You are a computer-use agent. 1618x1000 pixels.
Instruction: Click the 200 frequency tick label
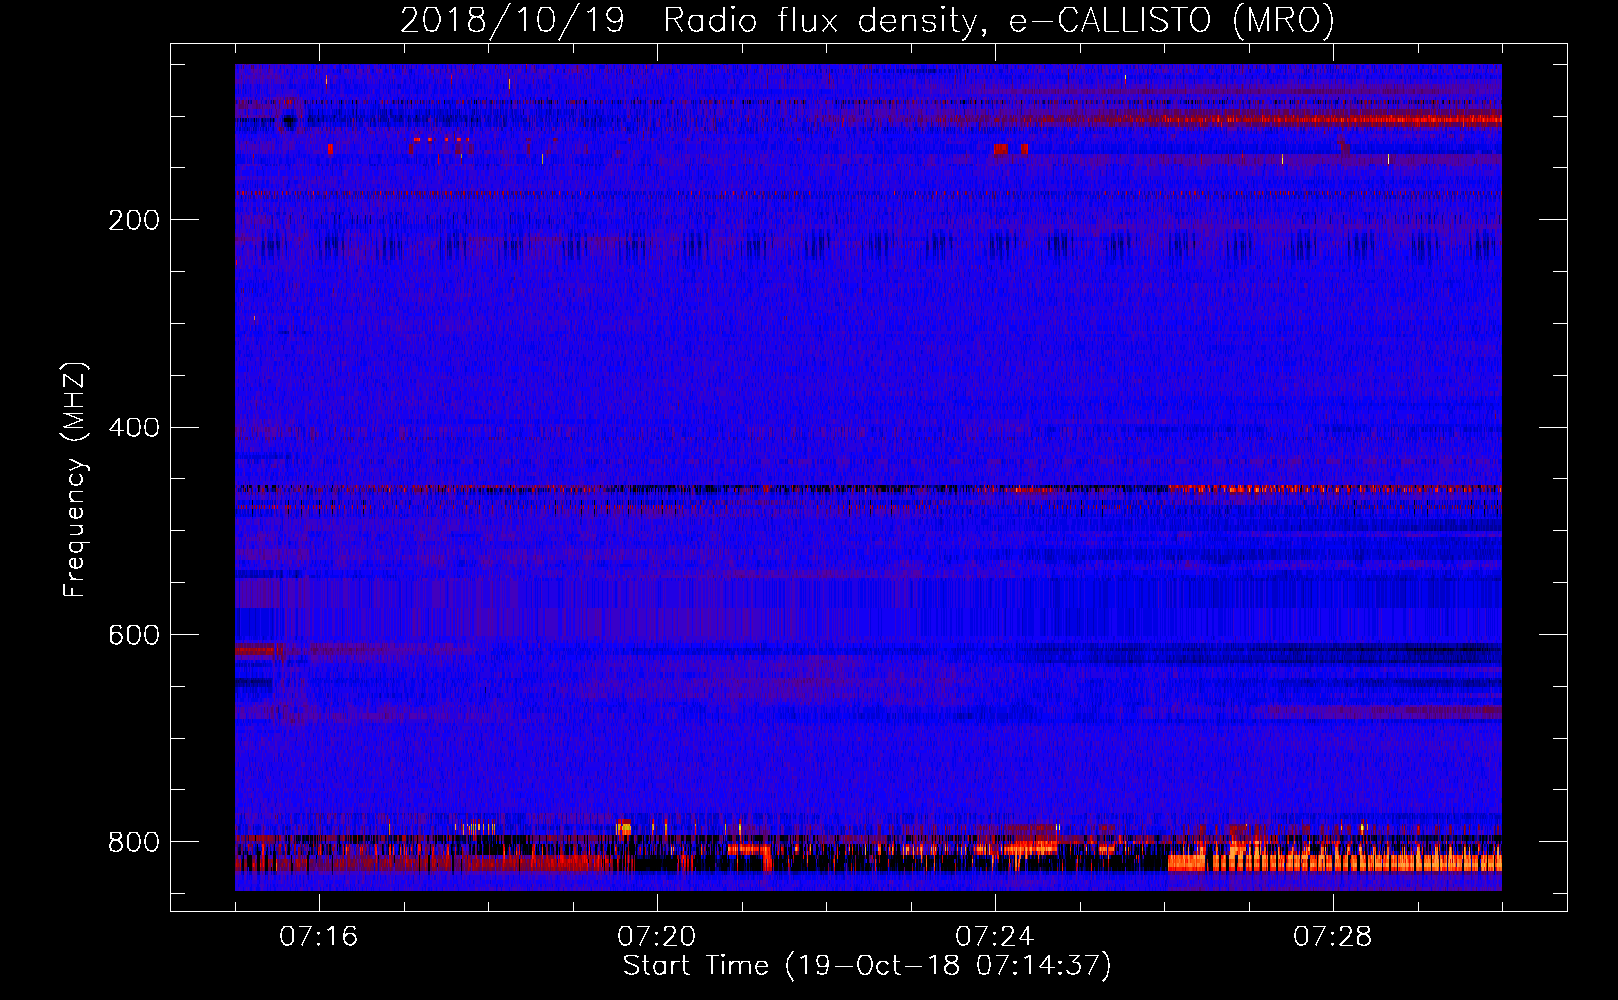click(x=134, y=220)
